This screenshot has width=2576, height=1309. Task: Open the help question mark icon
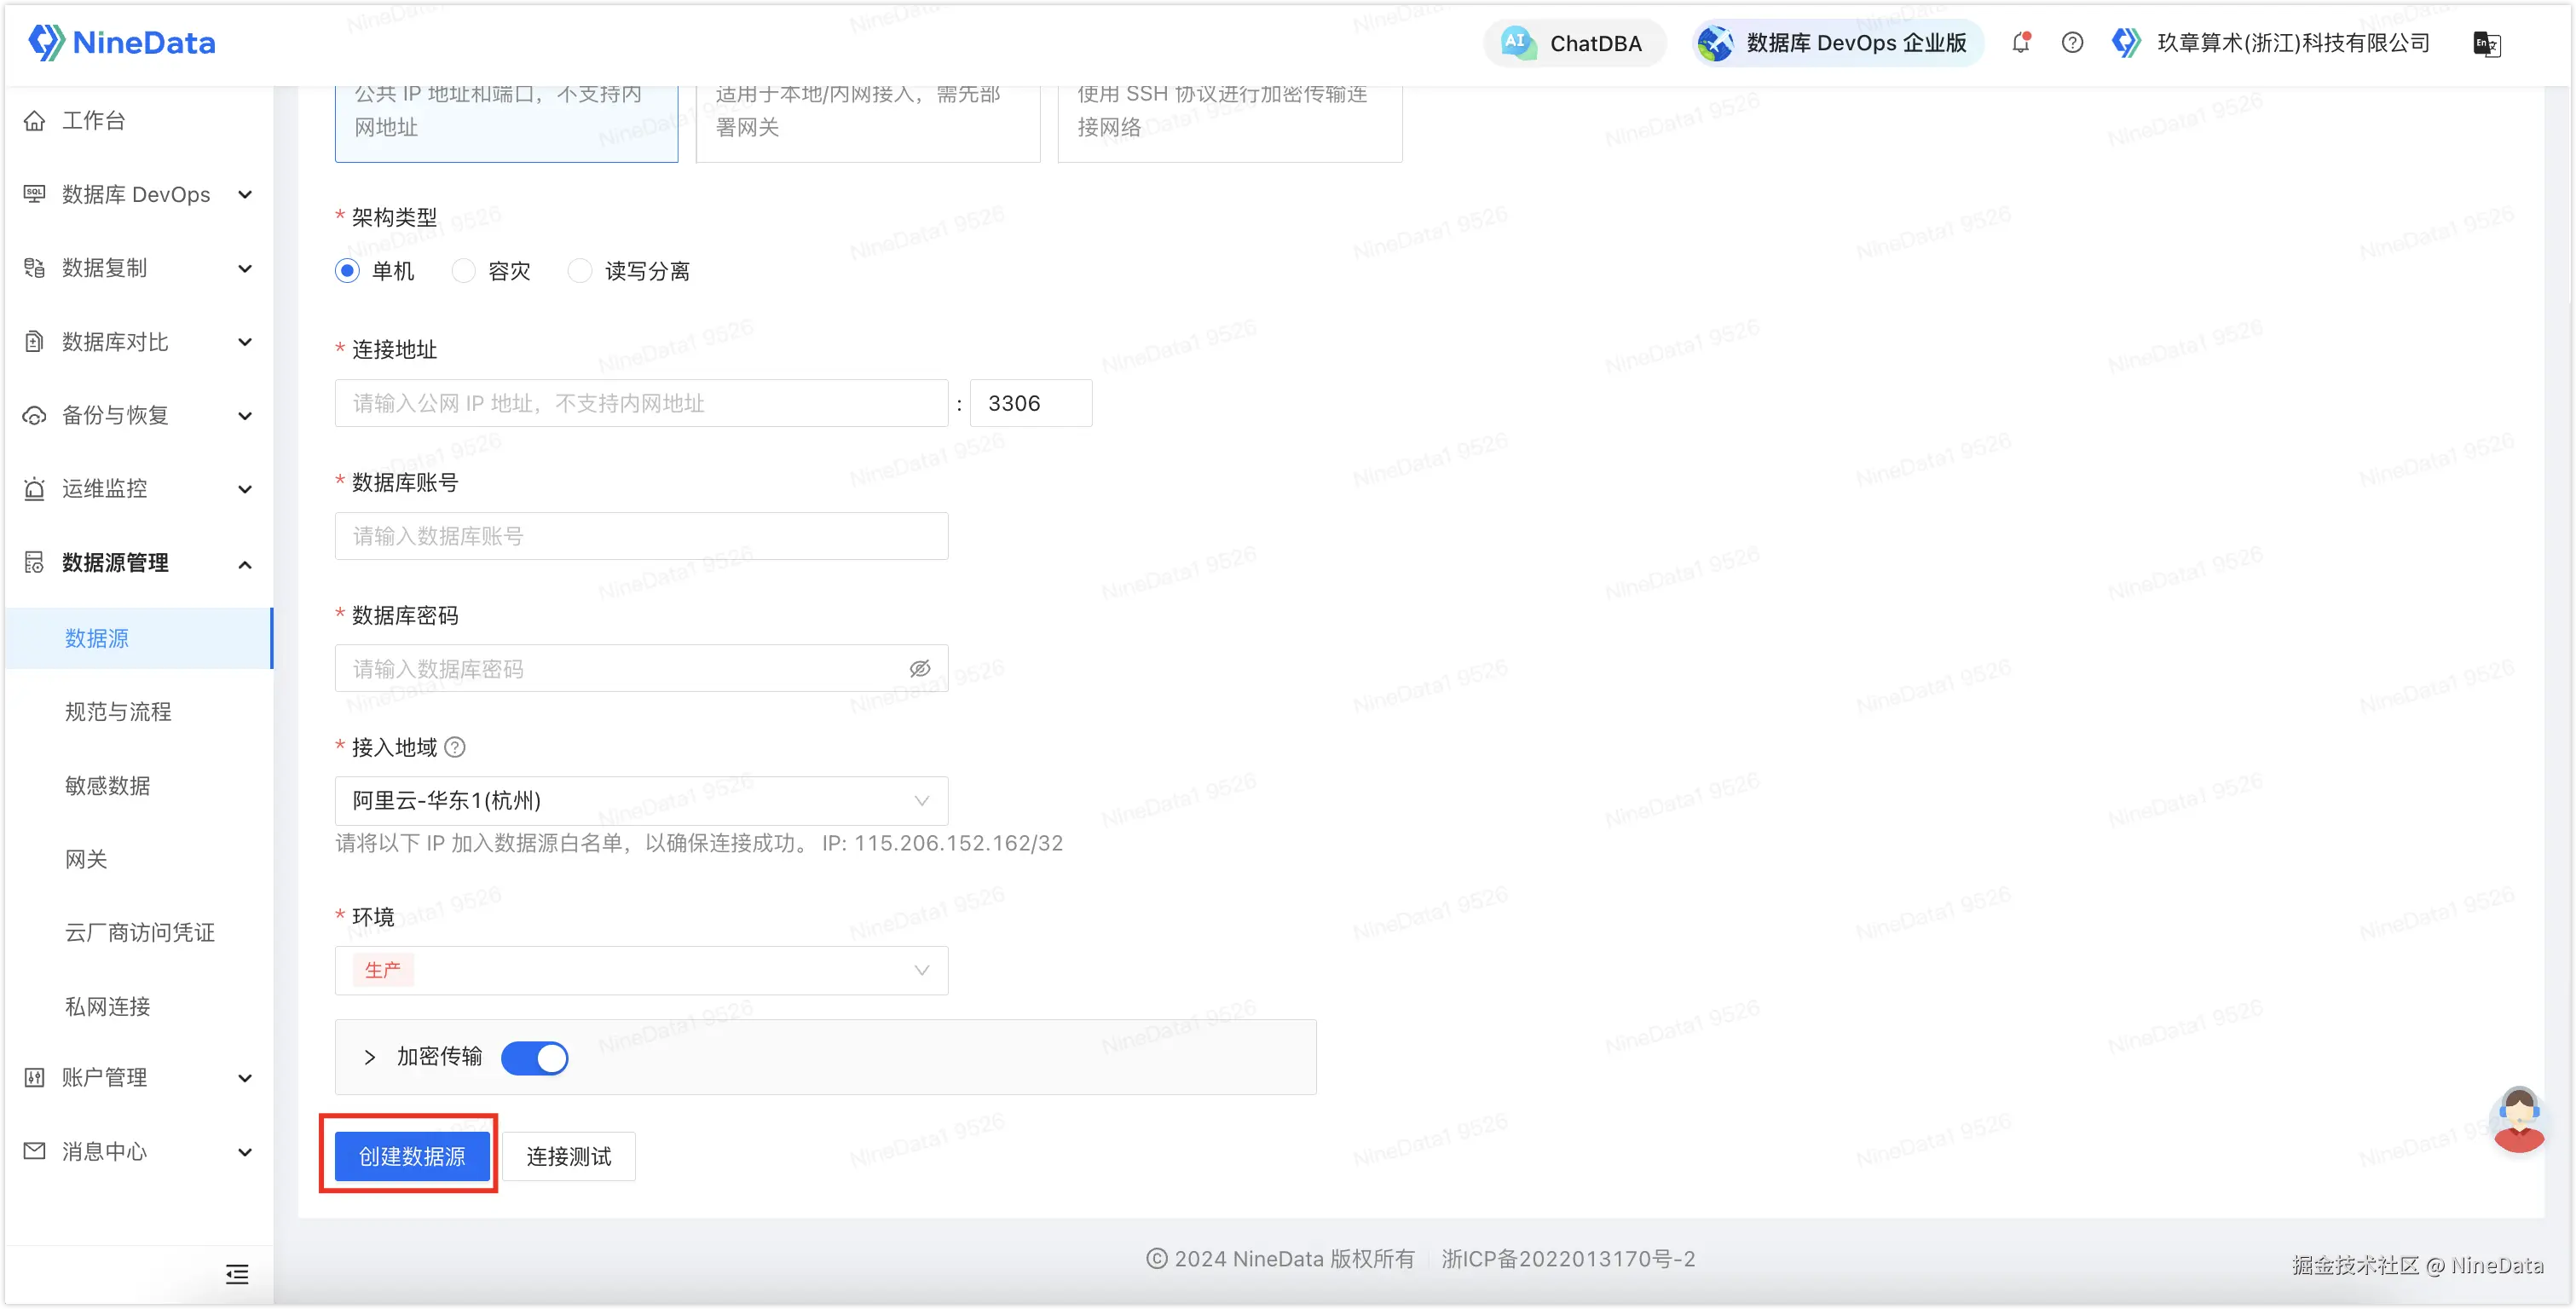coord(2072,43)
